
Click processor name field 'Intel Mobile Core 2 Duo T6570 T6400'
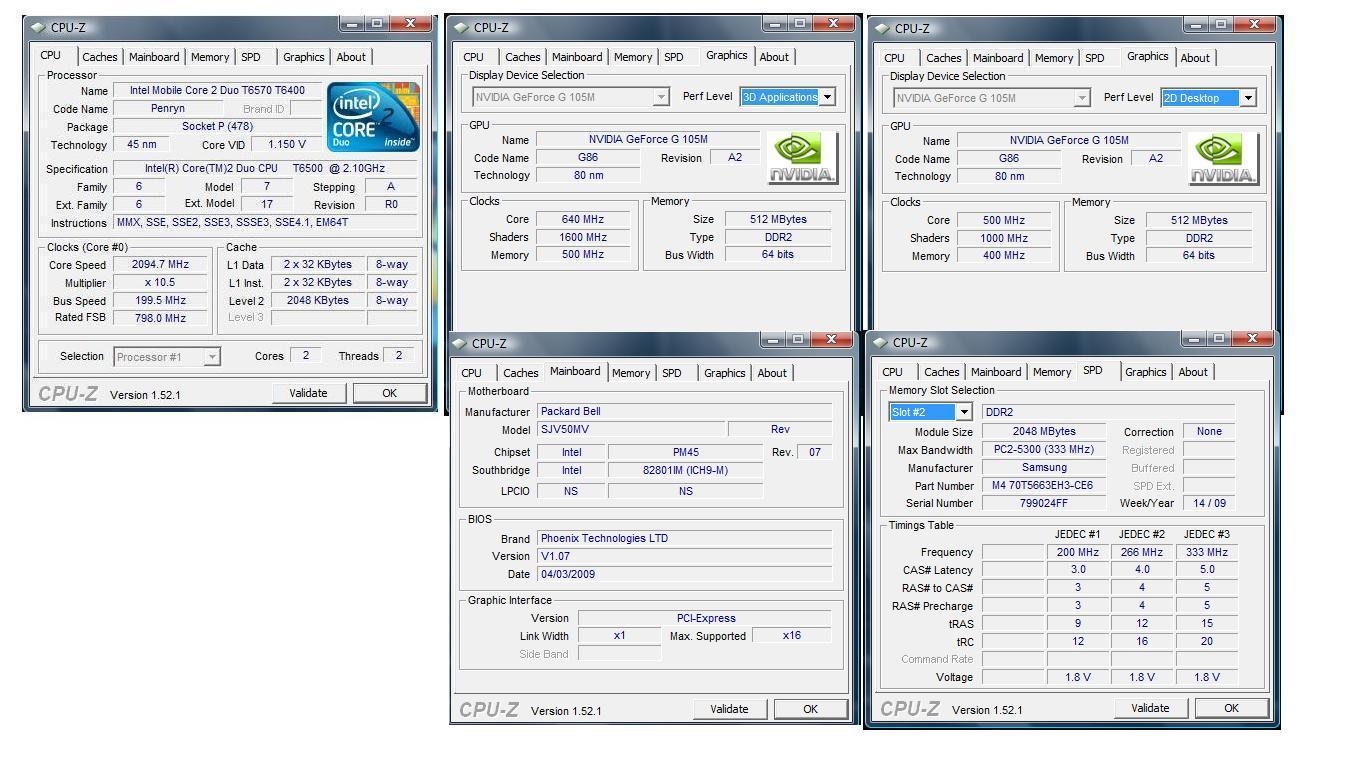[217, 90]
